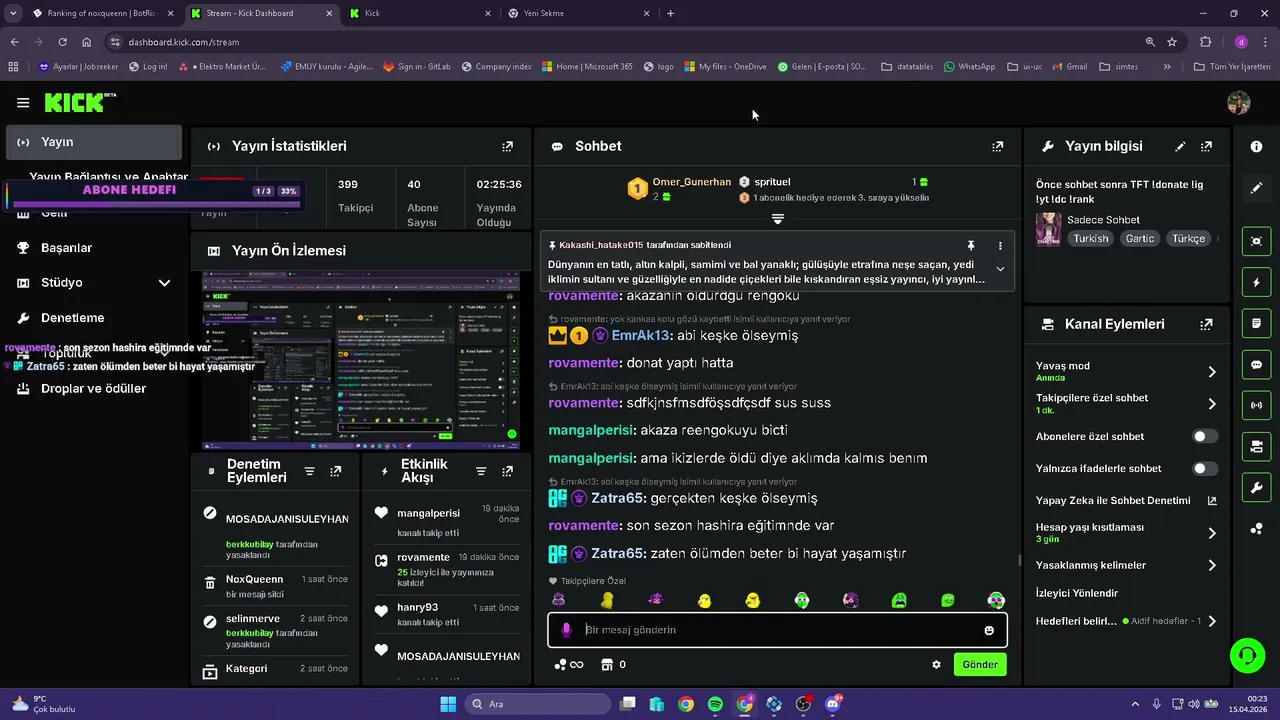Viewport: 1280px width, 720px height.
Task: Open Hedefleri belirl... chevron
Action: click(x=1211, y=621)
